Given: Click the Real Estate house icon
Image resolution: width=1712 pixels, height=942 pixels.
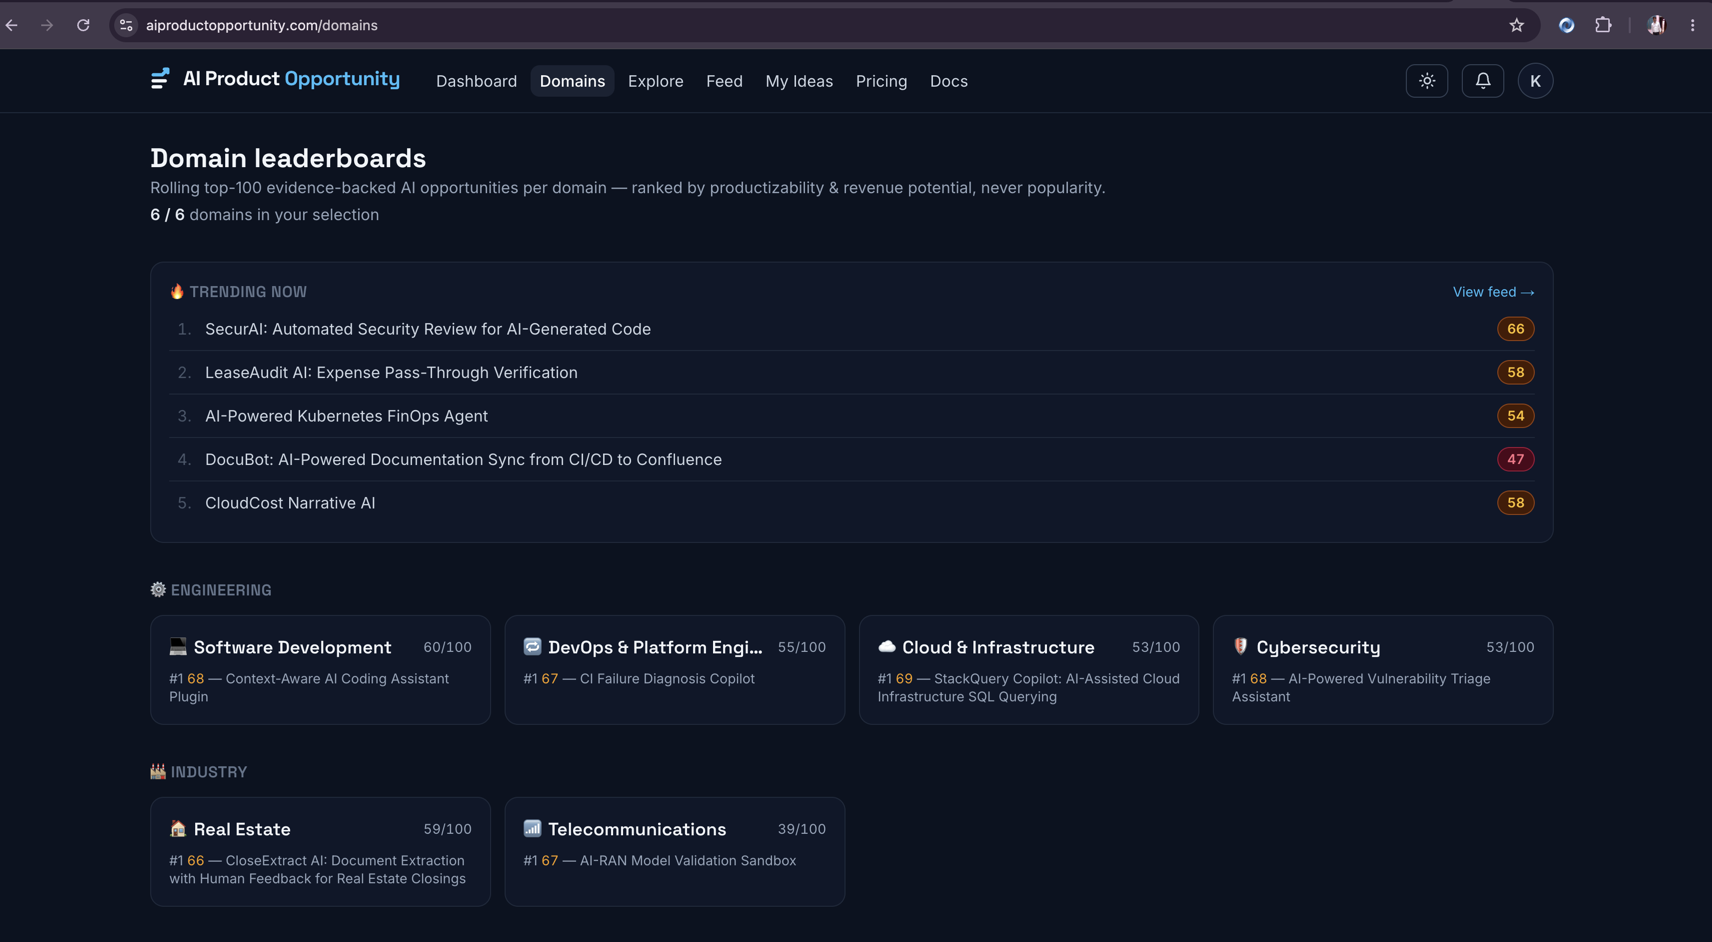Looking at the screenshot, I should 178,828.
